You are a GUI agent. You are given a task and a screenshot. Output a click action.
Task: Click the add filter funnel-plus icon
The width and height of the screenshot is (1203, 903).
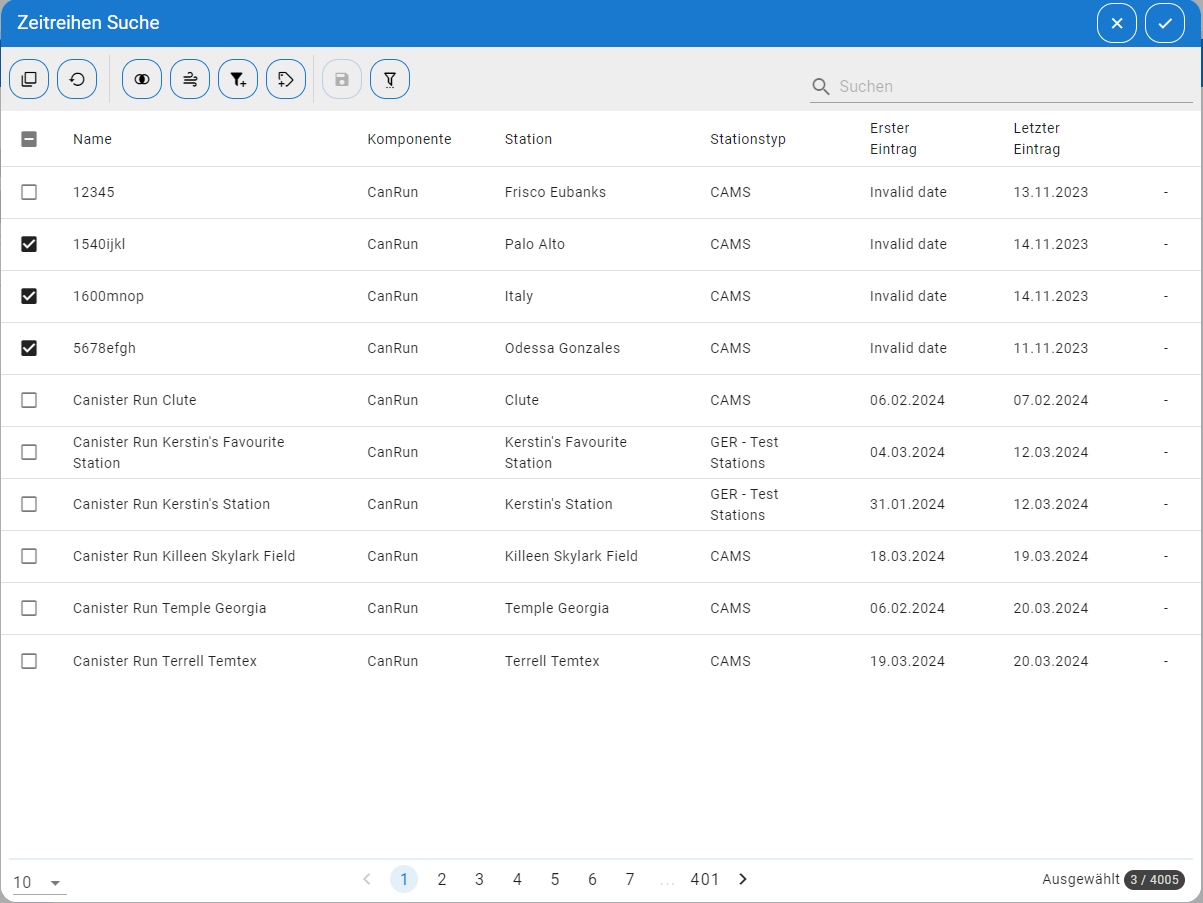238,79
